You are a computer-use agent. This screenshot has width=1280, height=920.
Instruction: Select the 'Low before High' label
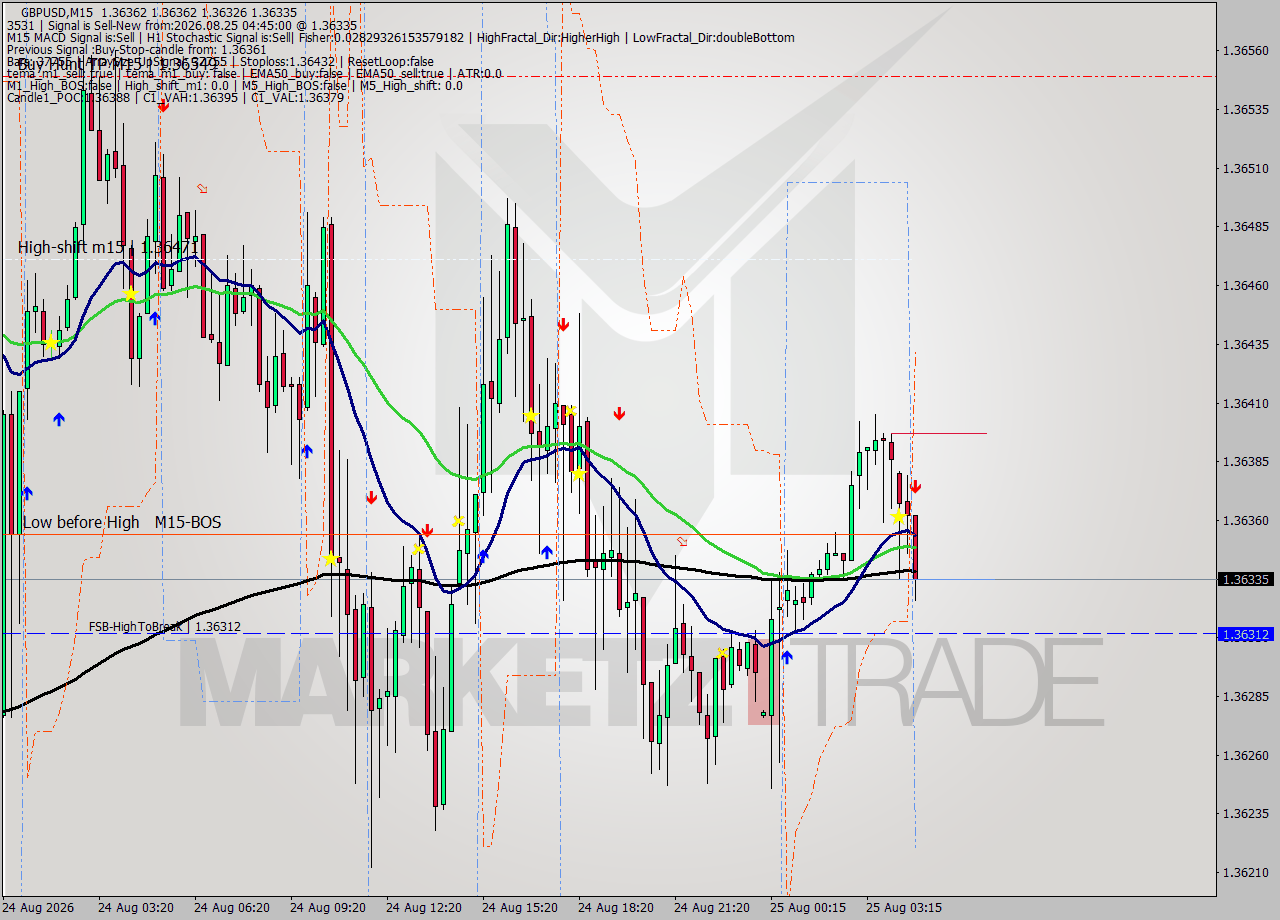(81, 522)
